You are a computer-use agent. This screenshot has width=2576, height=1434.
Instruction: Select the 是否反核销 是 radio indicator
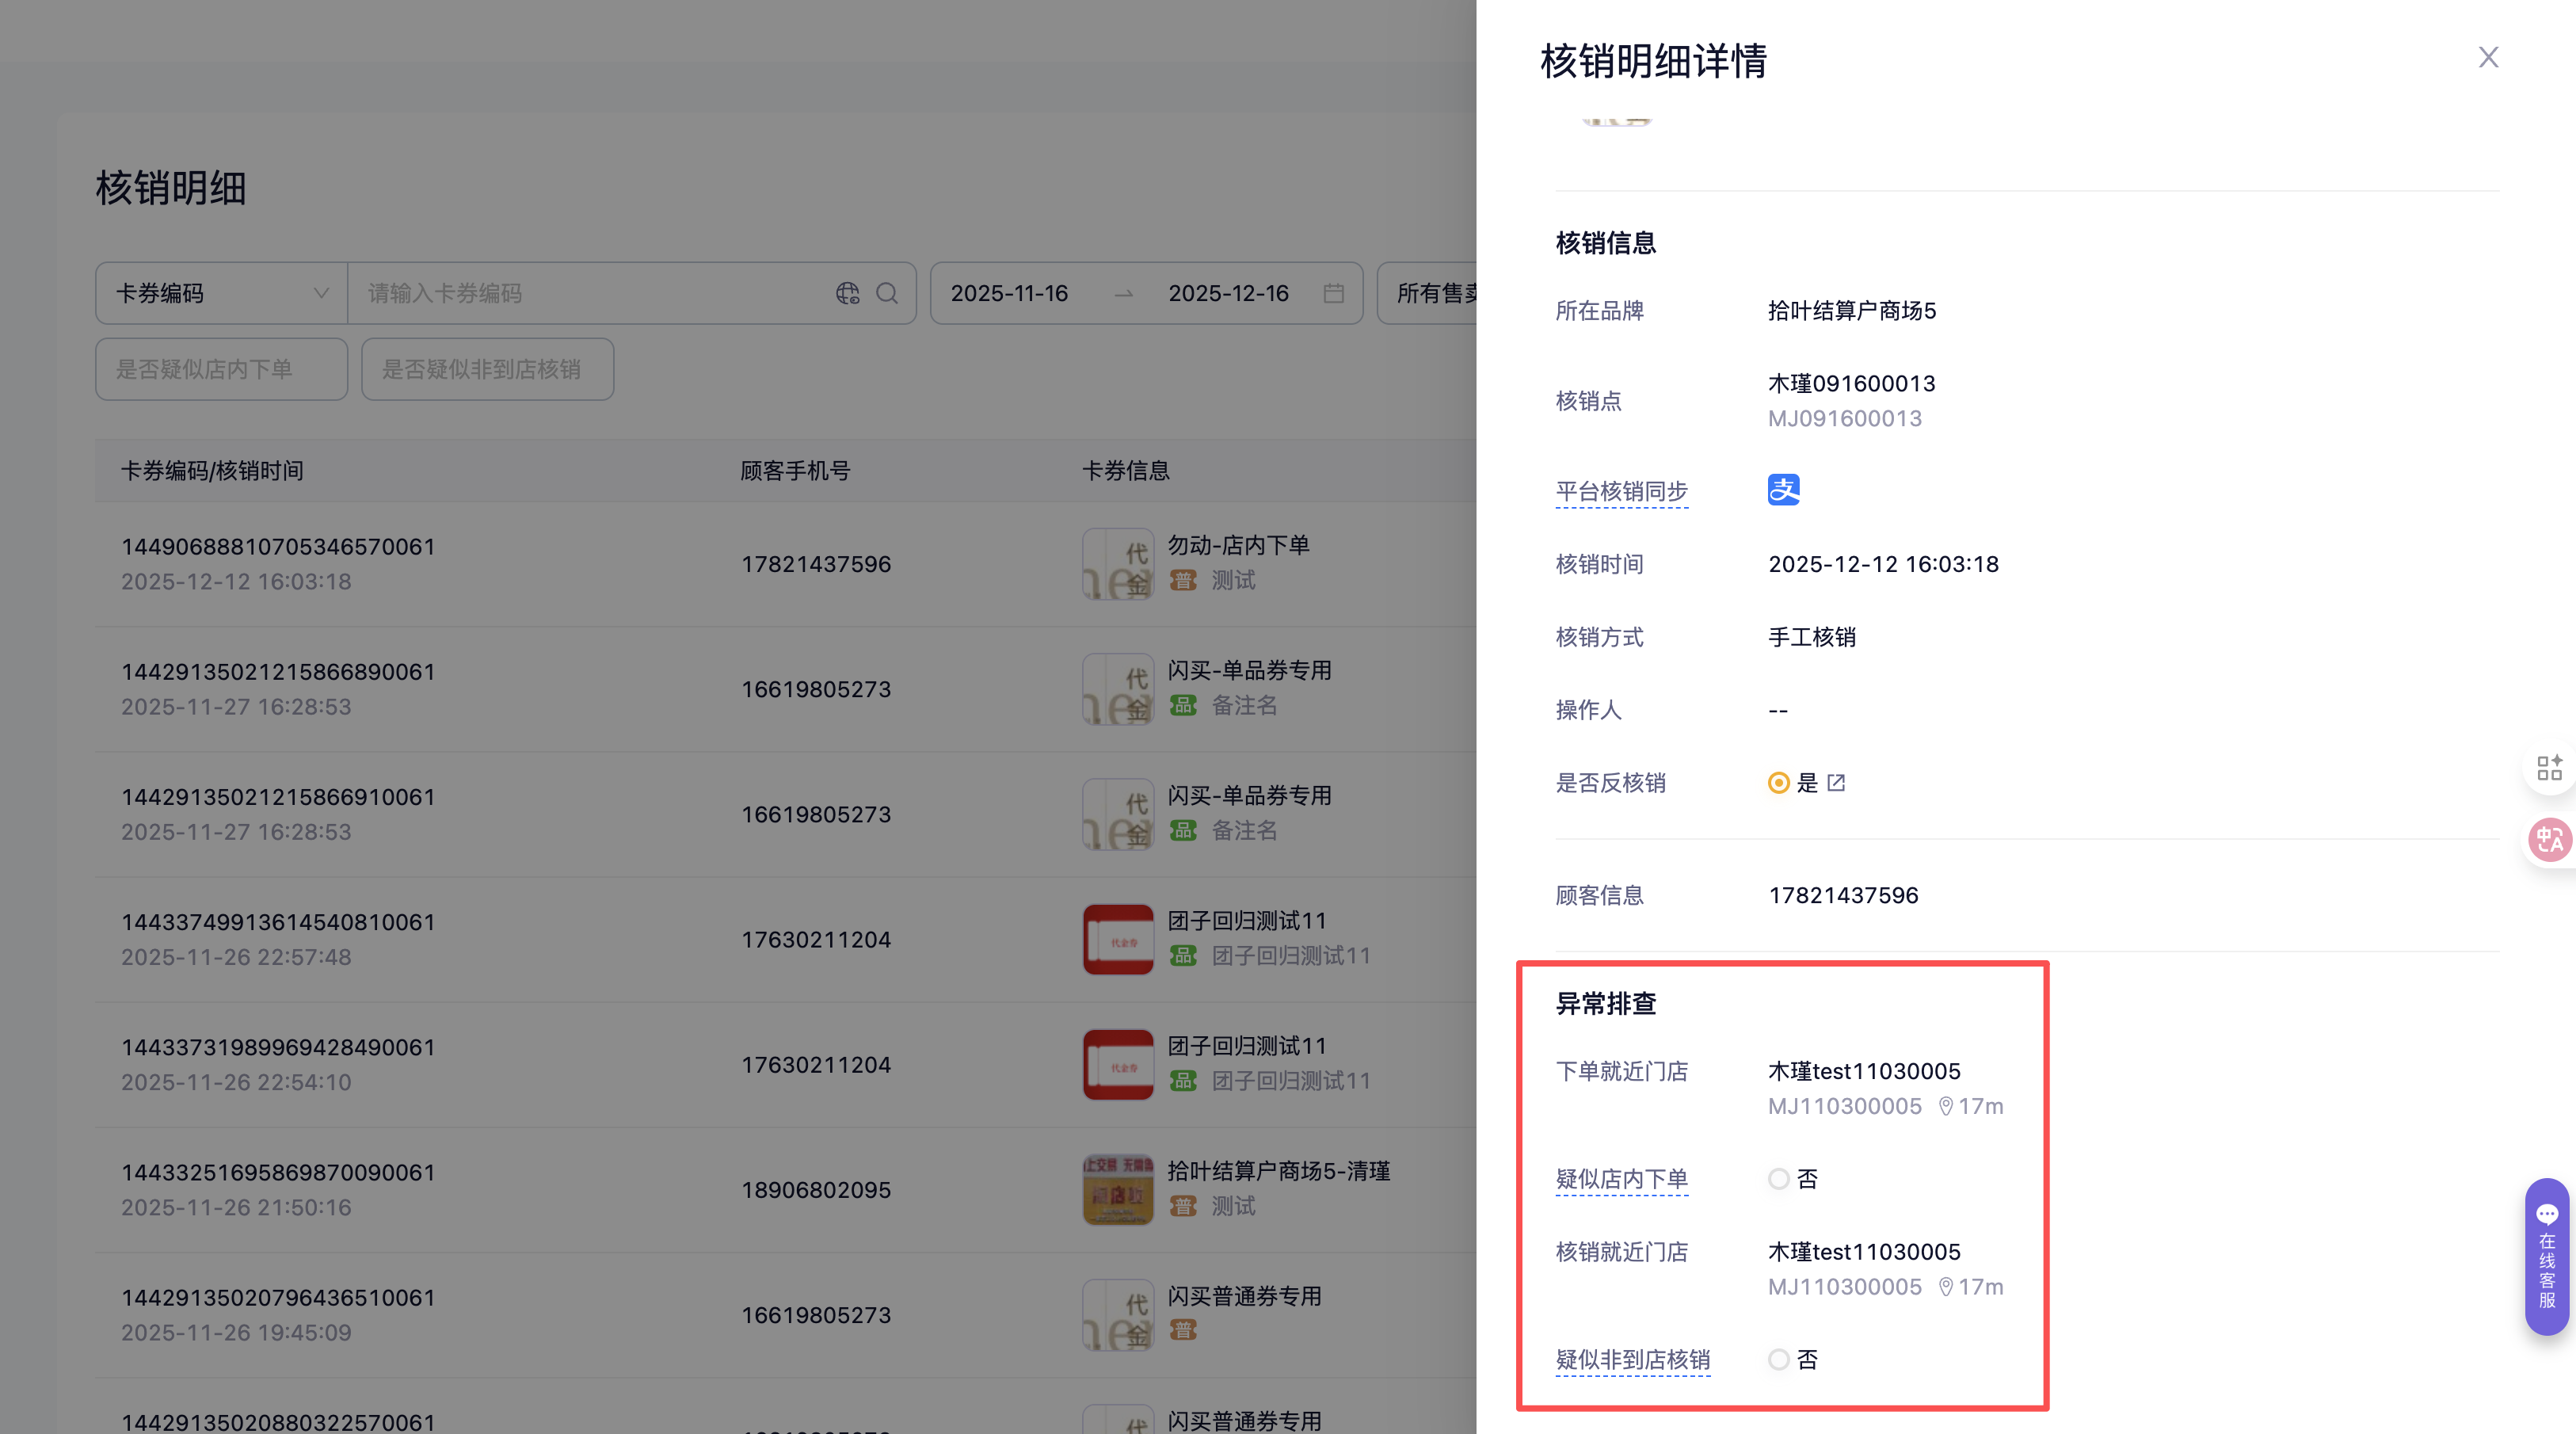(1778, 783)
